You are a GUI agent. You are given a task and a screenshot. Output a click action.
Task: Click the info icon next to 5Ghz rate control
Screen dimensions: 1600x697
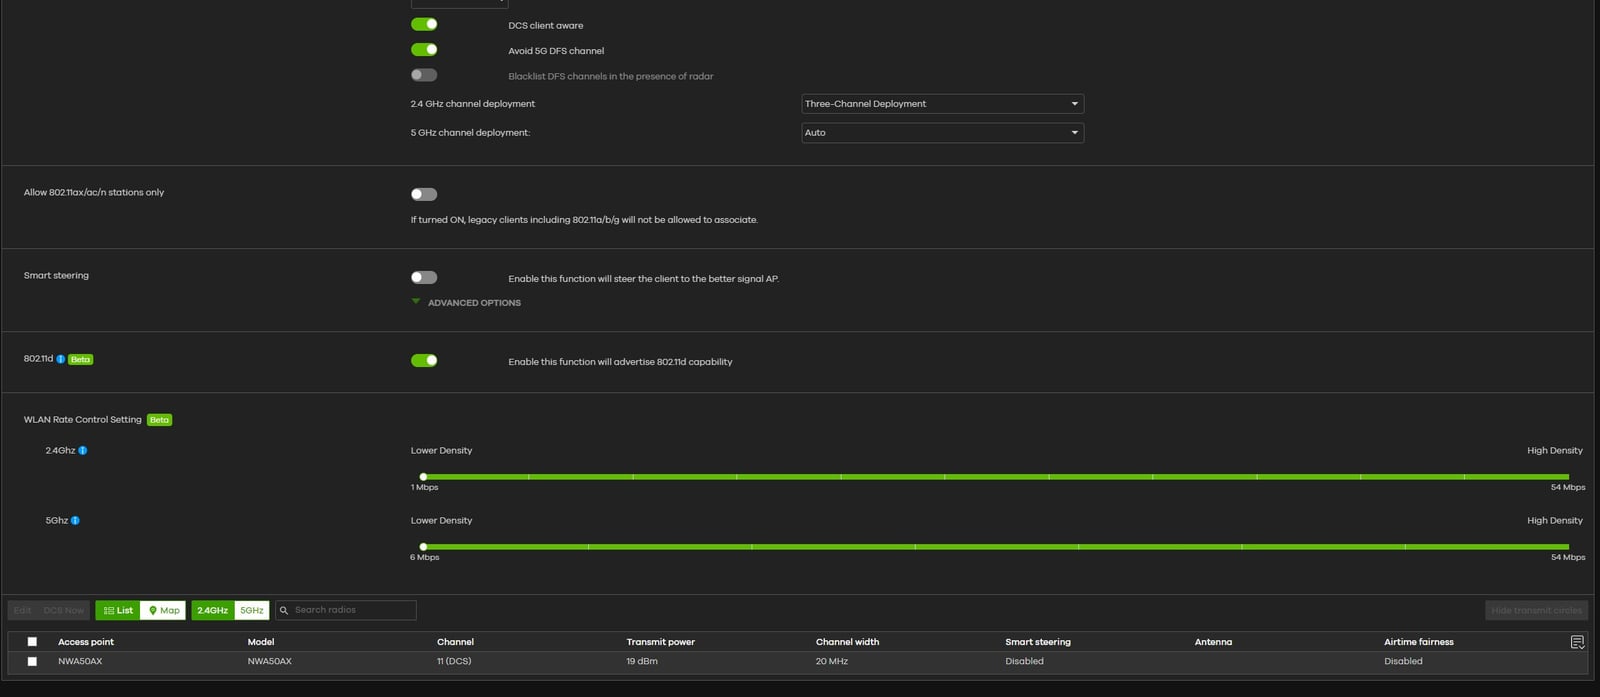click(76, 521)
